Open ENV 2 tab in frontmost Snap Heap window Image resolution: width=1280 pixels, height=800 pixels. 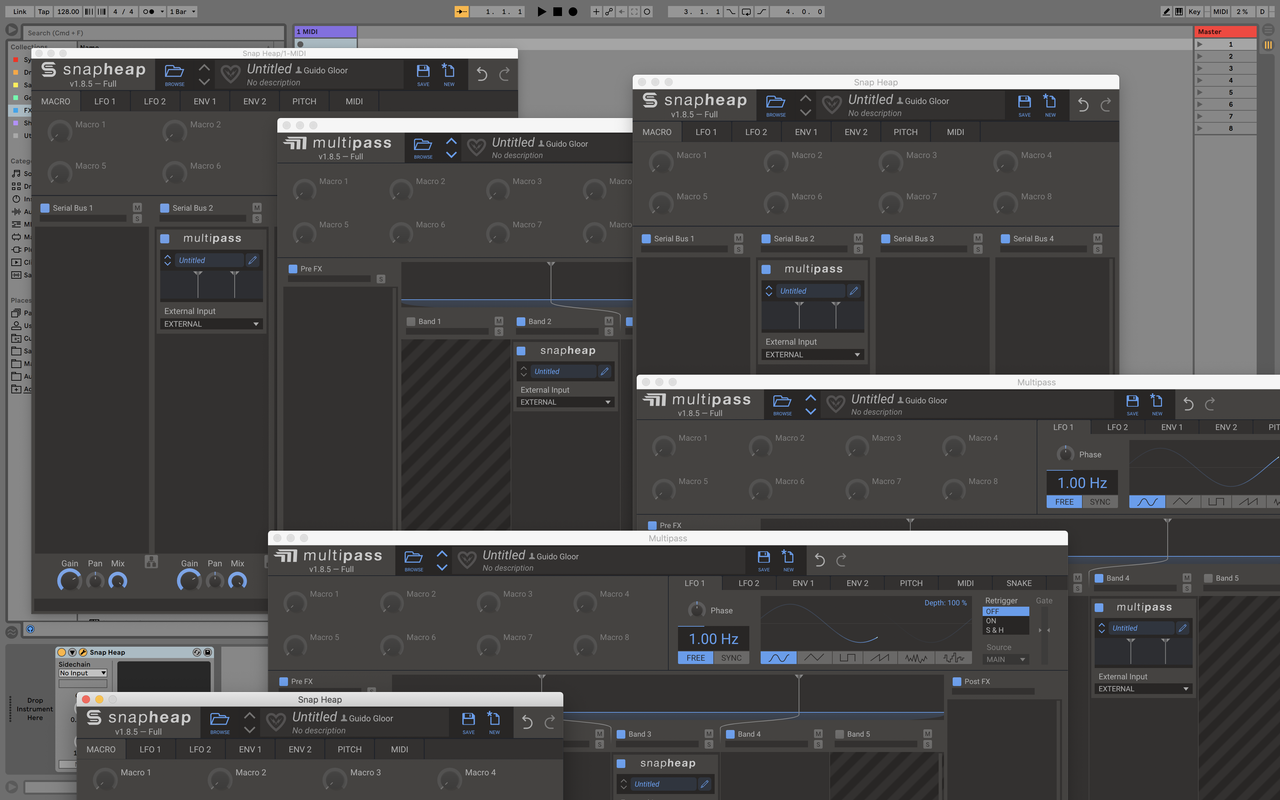tap(300, 749)
